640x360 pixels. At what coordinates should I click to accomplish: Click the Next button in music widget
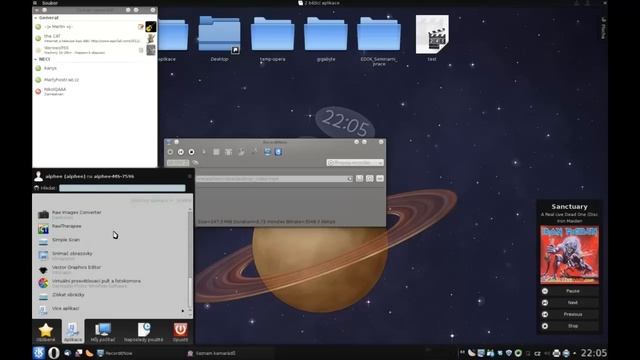[569, 302]
